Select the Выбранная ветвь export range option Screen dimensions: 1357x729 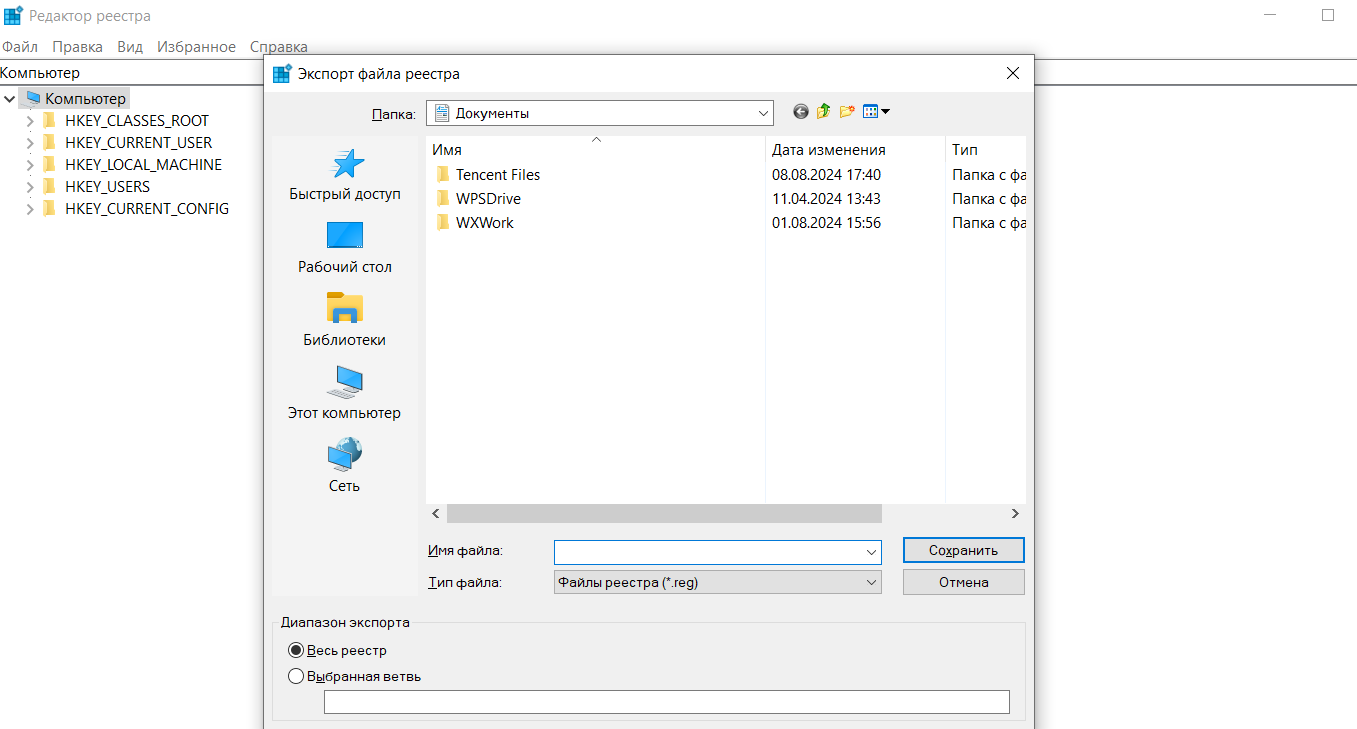tap(296, 676)
